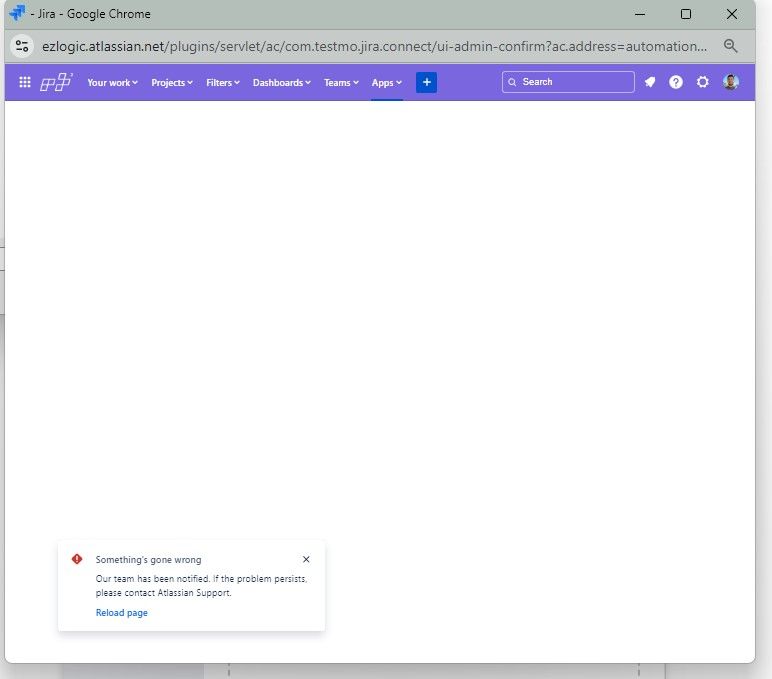Image resolution: width=772 pixels, height=679 pixels.
Task: Click the red error icon in notification
Action: click(x=77, y=559)
